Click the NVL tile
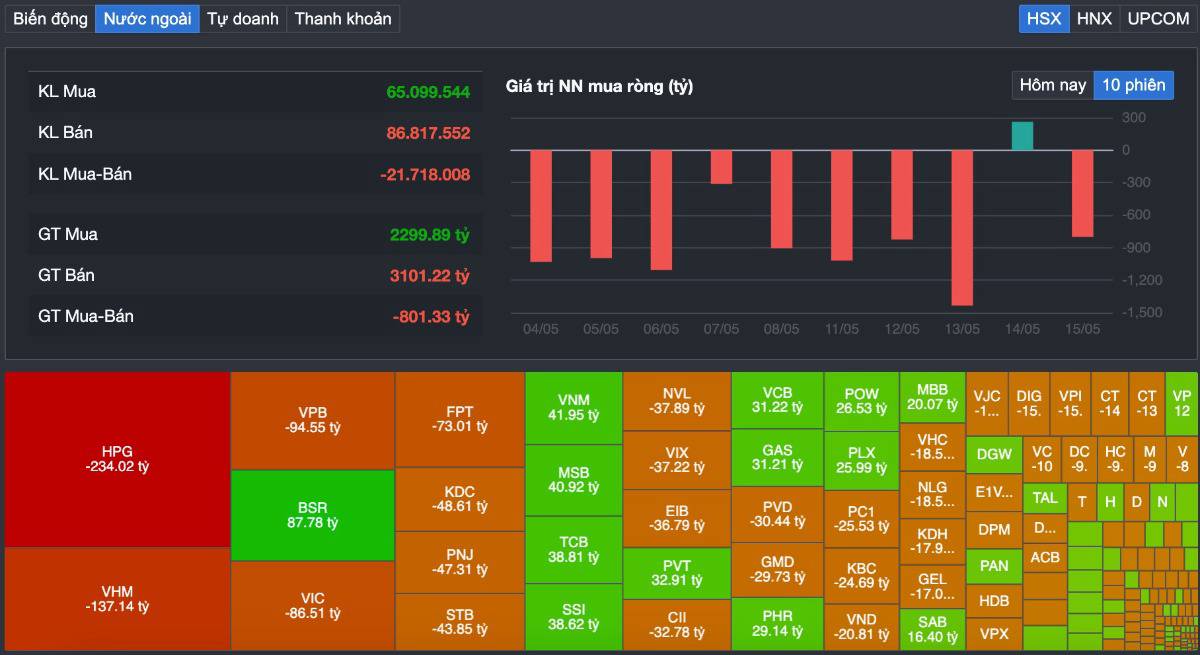Image resolution: width=1200 pixels, height=655 pixels. click(677, 401)
